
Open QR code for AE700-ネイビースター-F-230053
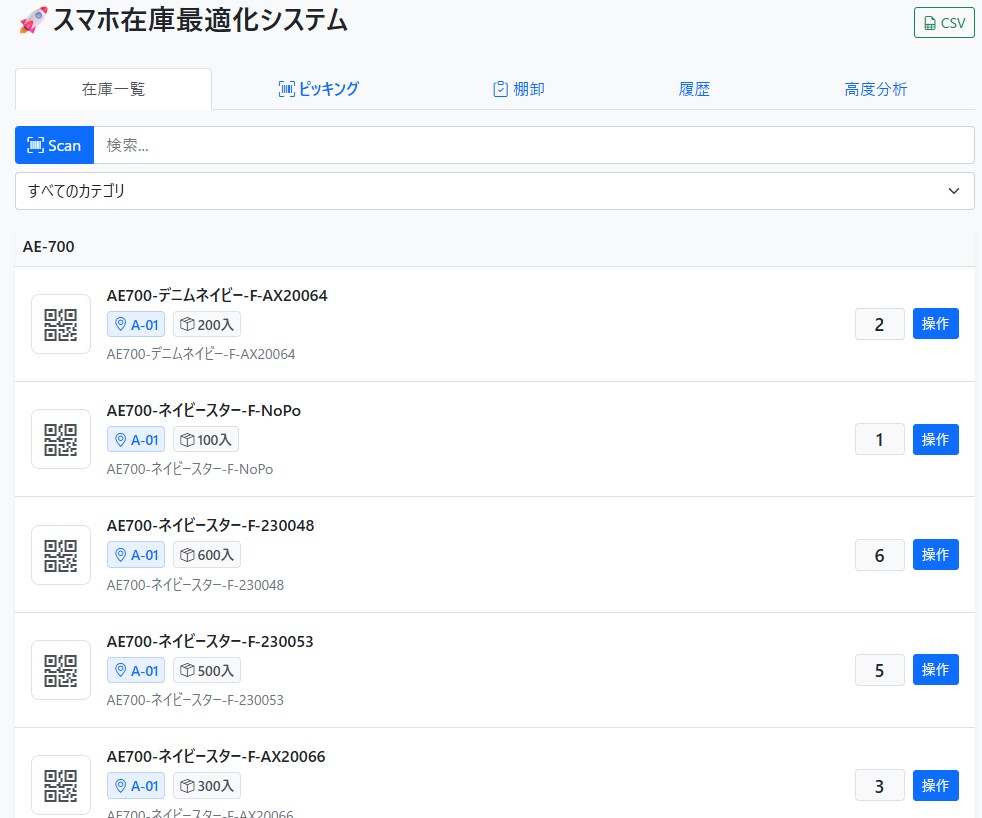[x=61, y=670]
